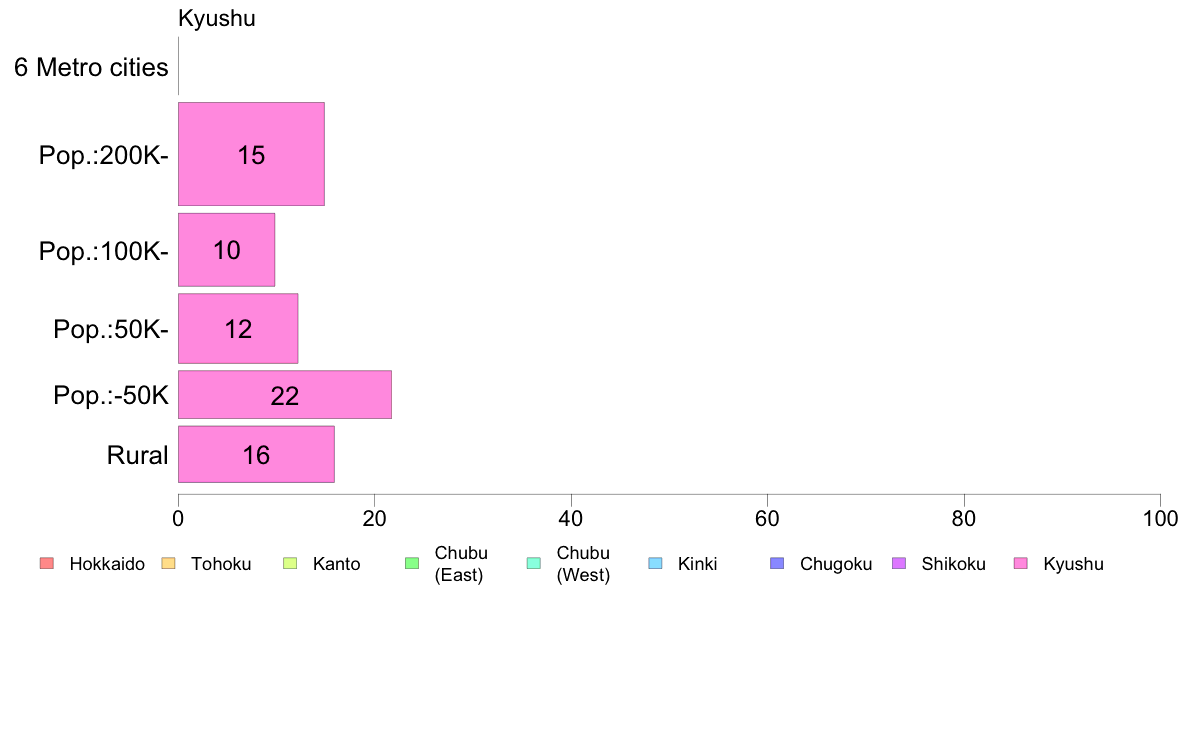This screenshot has width=1188, height=736.
Task: Click the Kanto legend text label
Action: [336, 564]
